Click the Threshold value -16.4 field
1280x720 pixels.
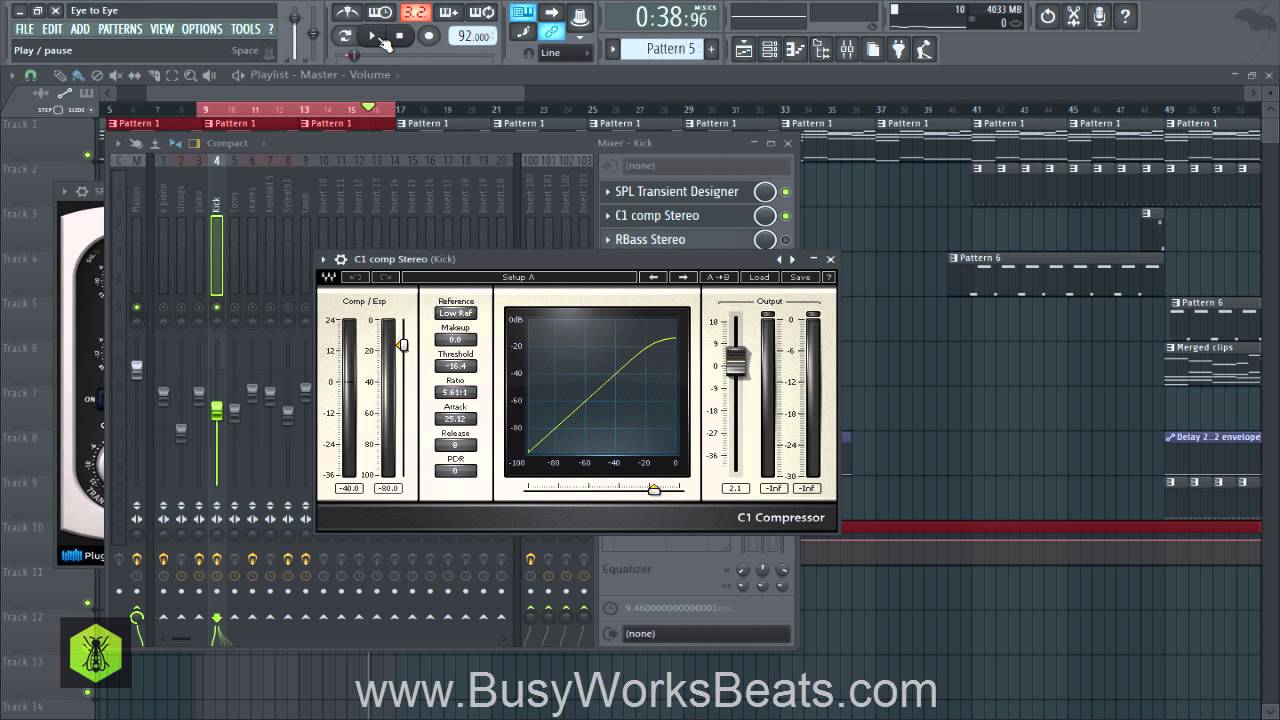pos(455,366)
